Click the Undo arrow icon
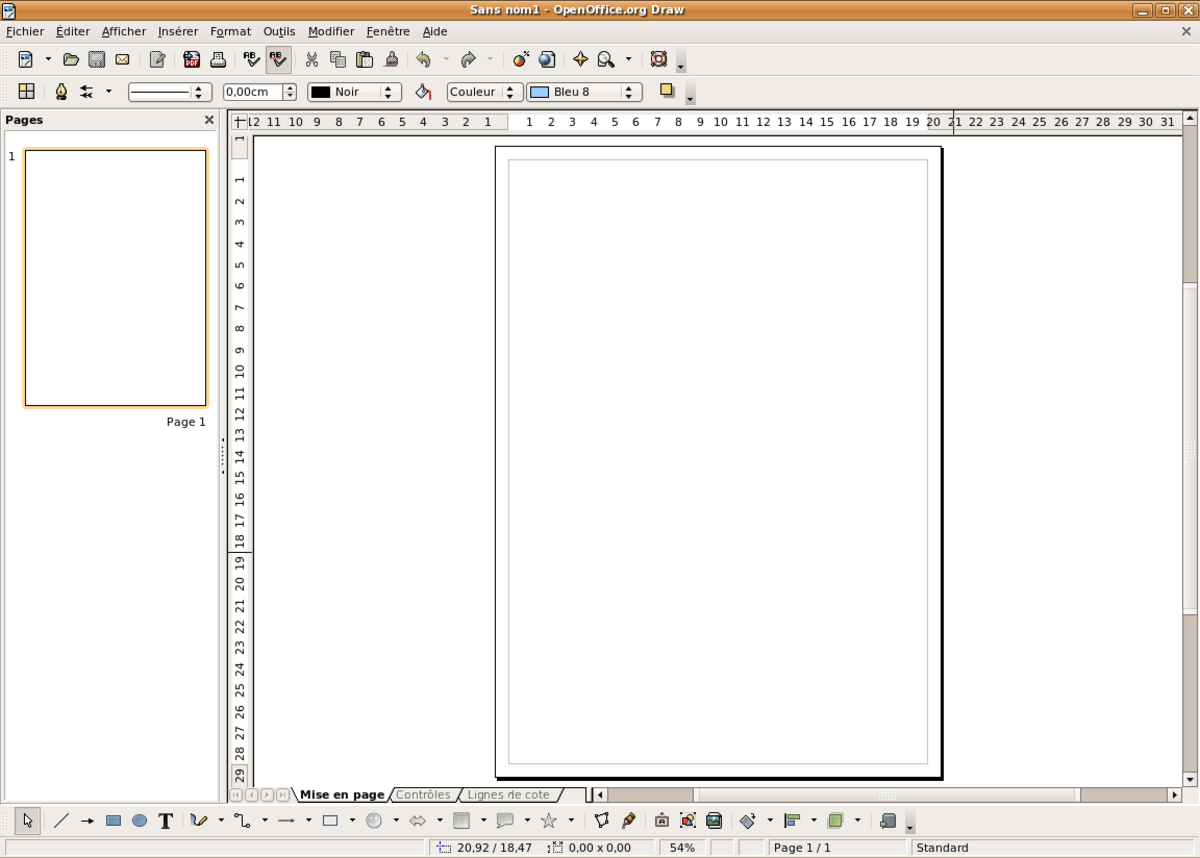The height and width of the screenshot is (858, 1200). (424, 59)
